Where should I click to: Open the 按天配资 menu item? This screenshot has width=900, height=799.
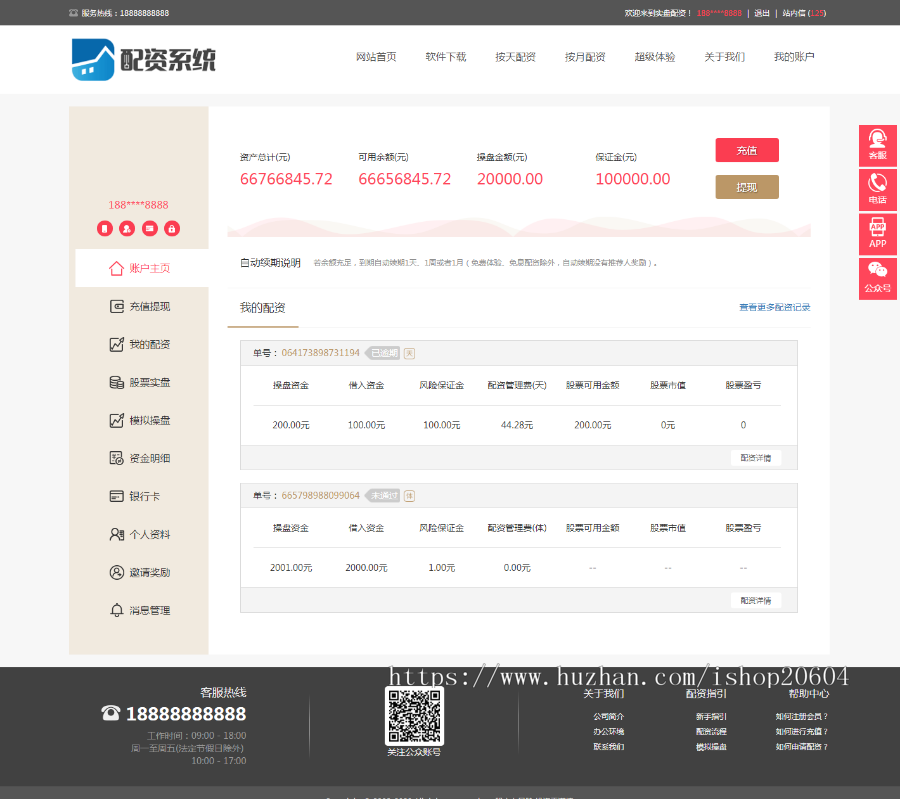click(x=515, y=57)
